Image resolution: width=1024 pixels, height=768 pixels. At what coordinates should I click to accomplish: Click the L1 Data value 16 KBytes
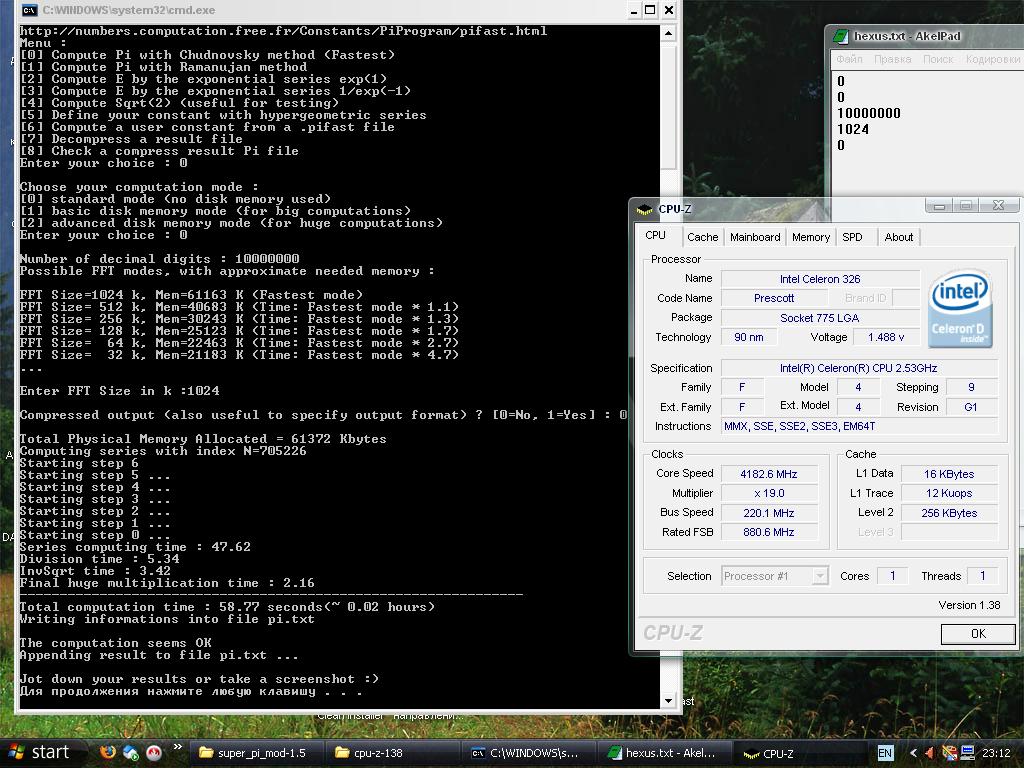[x=949, y=474]
